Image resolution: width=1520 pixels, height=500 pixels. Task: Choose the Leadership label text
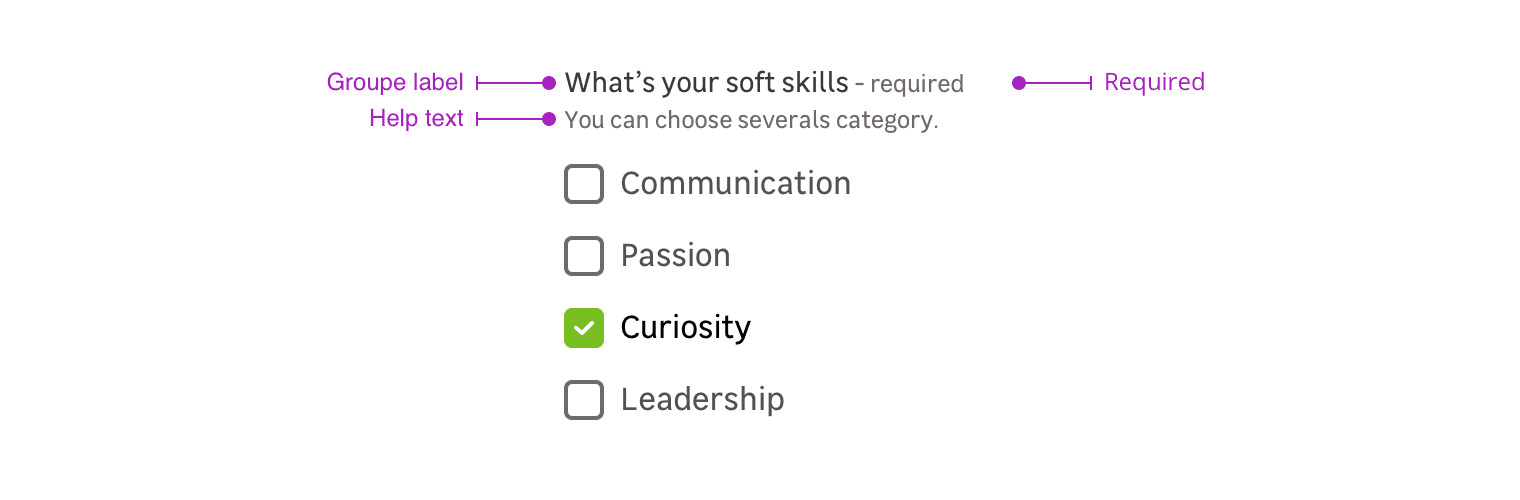702,400
